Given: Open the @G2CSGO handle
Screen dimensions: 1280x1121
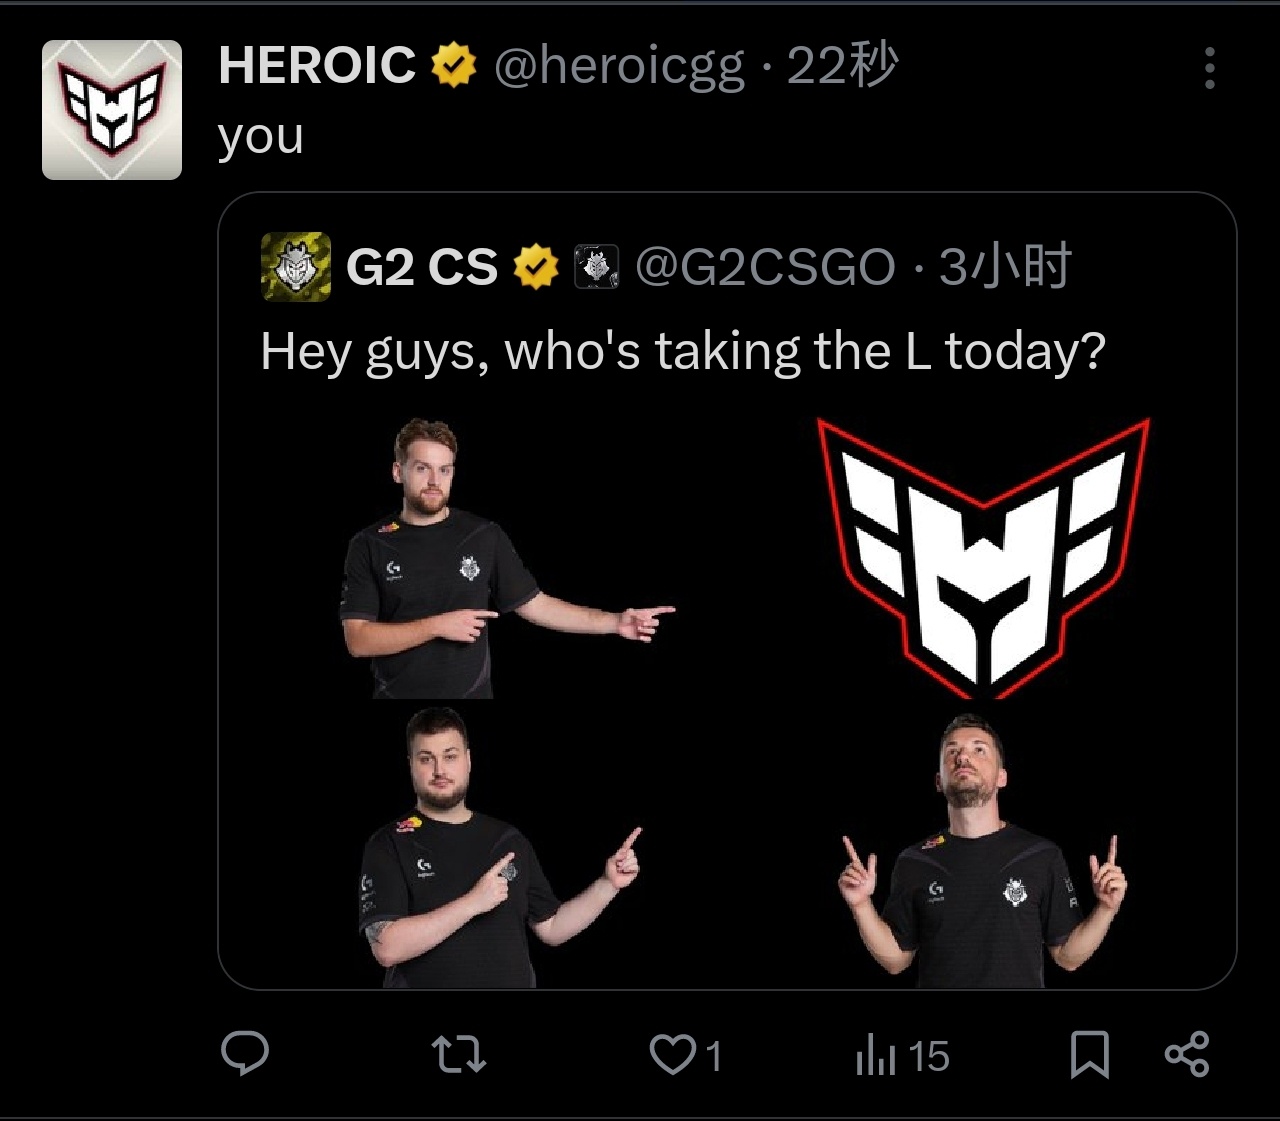Looking at the screenshot, I should pyautogui.click(x=765, y=267).
